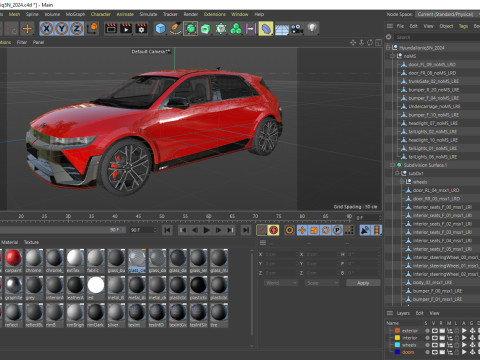Toggle the X axis lock icon
Screen dimensions: 480x360
(47, 29)
